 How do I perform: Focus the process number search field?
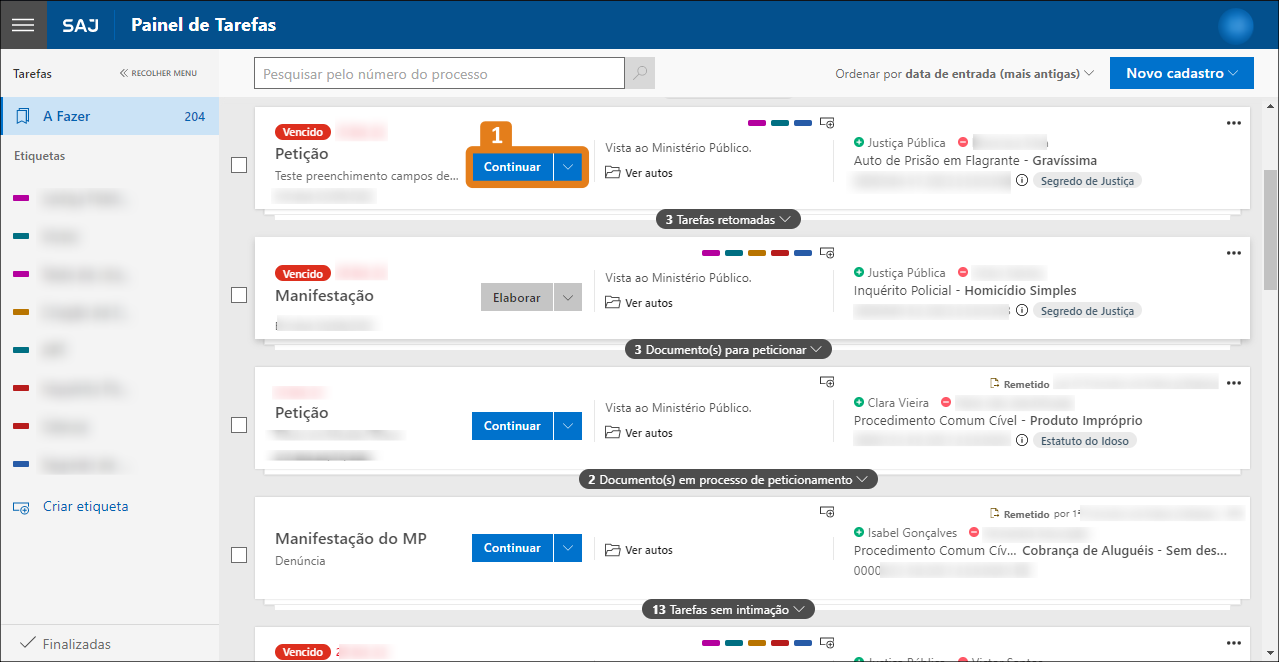[x=440, y=74]
